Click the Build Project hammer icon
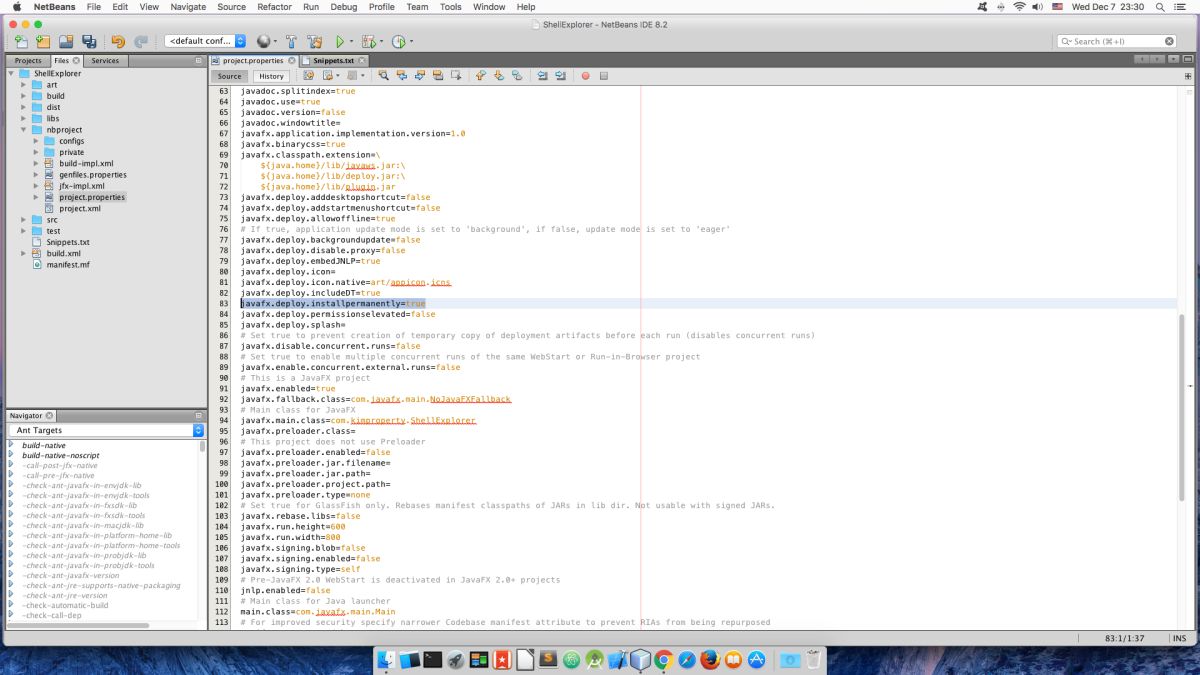Screen dimensions: 1200x675 tap(291, 41)
